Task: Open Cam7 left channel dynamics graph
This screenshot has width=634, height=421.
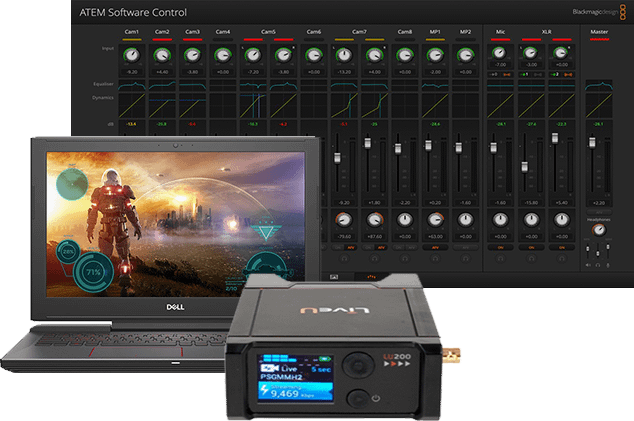Action: coord(344,106)
